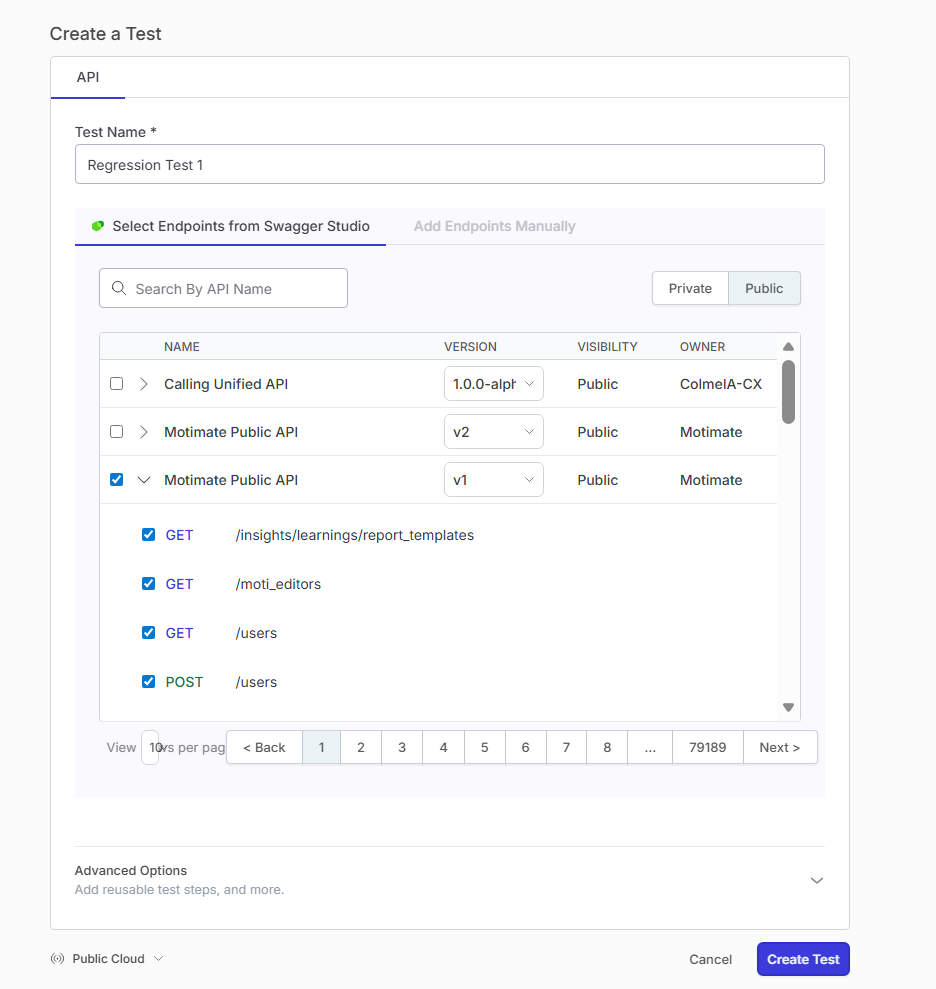Click the Create Test button
The width and height of the screenshot is (936, 989).
click(x=803, y=958)
